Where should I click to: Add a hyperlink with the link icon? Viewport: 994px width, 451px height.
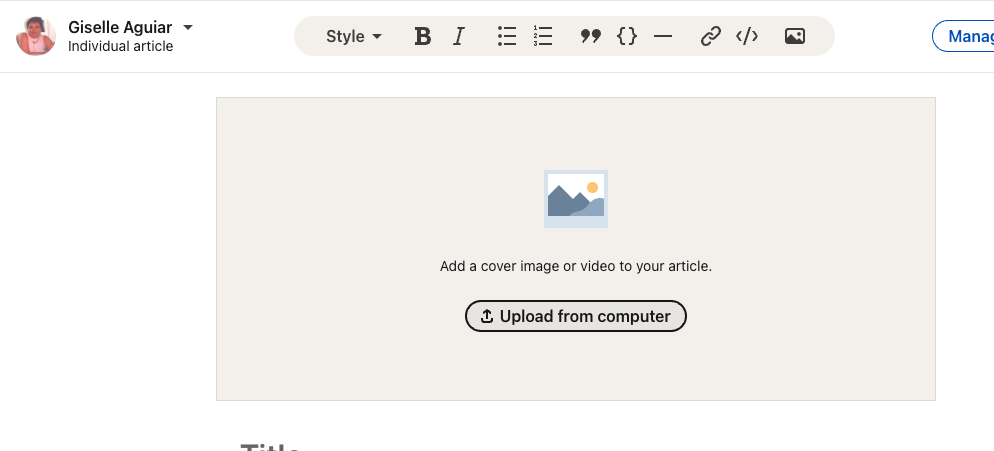click(711, 37)
